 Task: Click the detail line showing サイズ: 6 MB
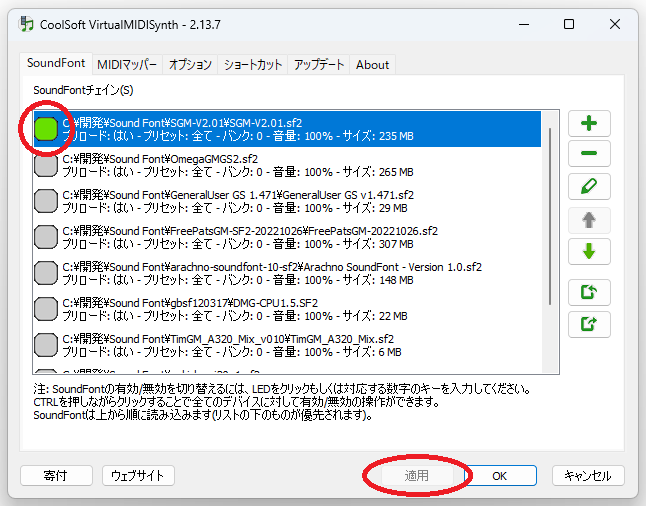(x=232, y=352)
